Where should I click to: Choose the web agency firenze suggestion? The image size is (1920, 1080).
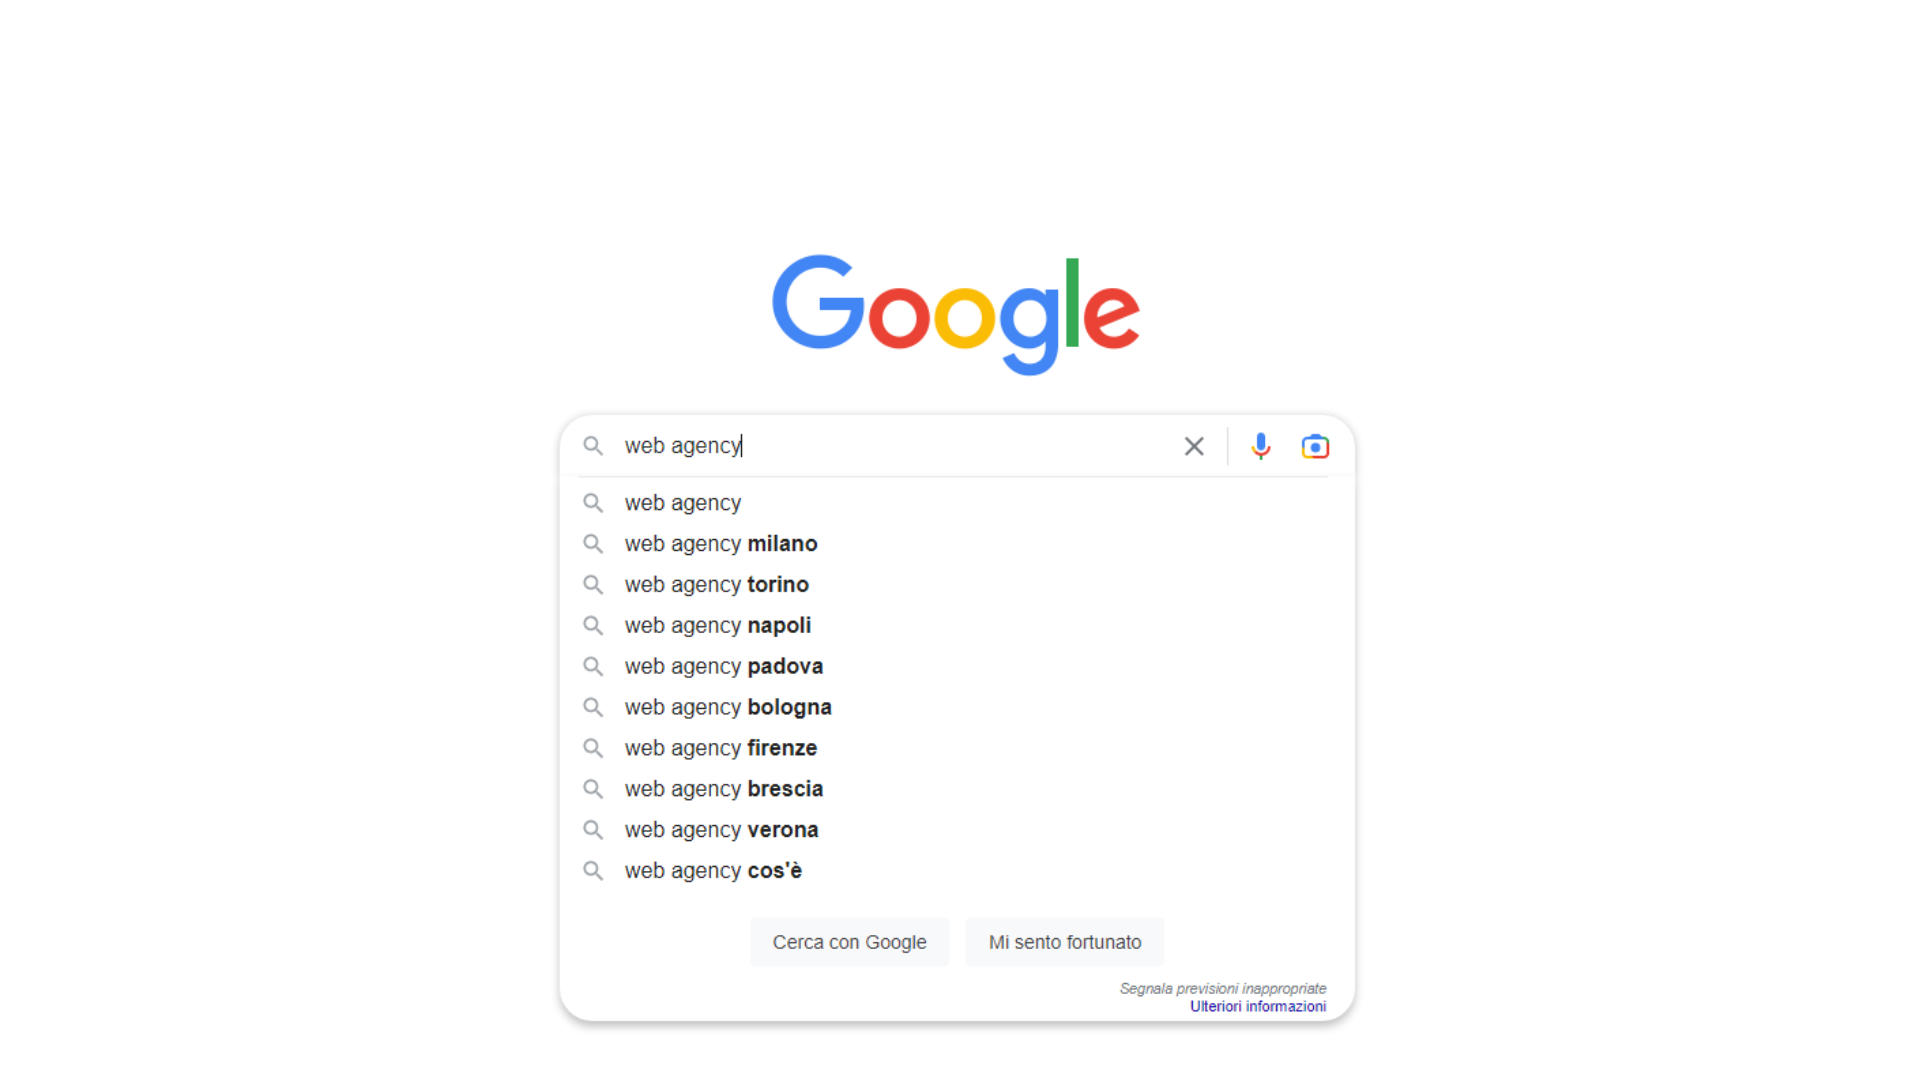[x=956, y=748]
